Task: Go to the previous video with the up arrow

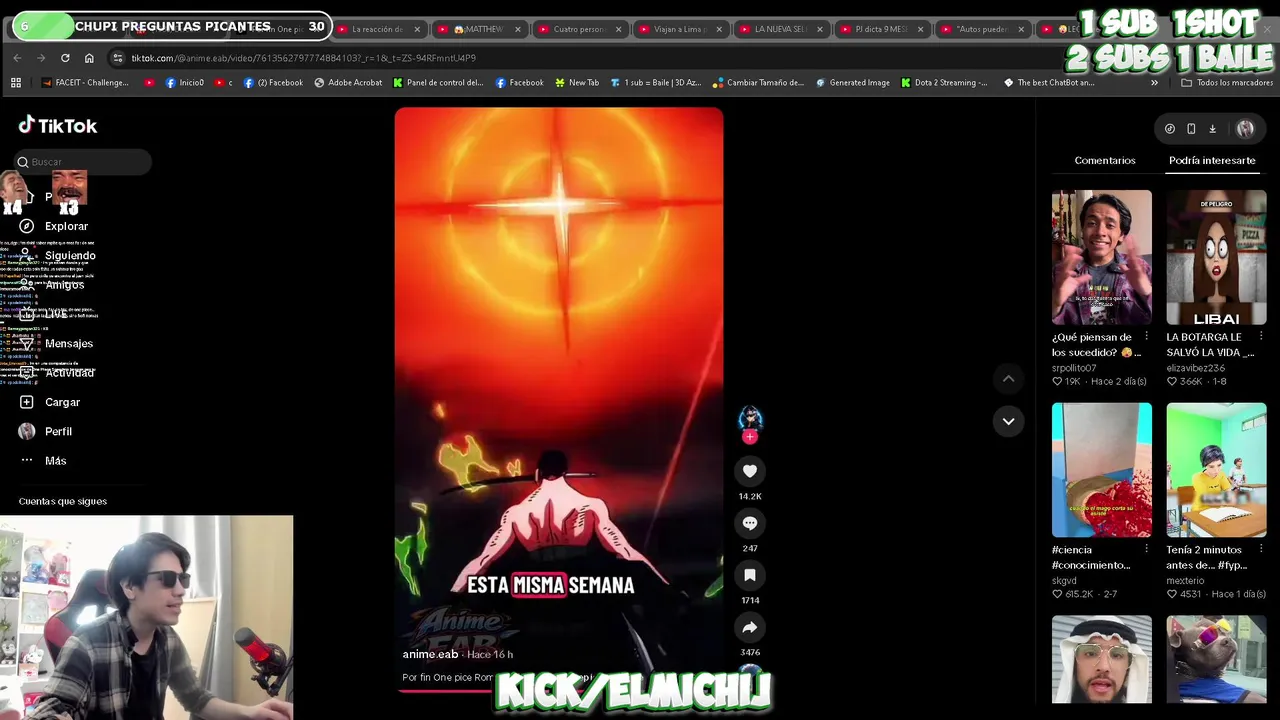Action: [x=1008, y=378]
